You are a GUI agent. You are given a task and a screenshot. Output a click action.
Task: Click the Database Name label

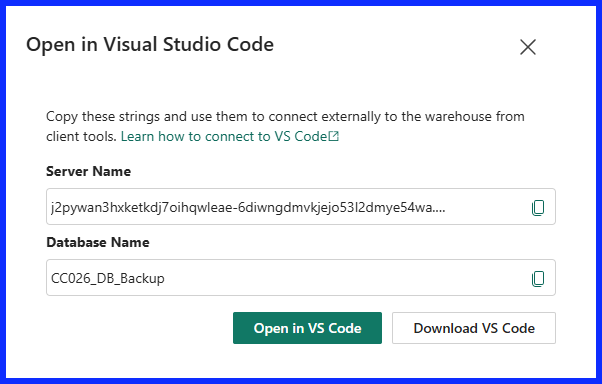(x=98, y=242)
